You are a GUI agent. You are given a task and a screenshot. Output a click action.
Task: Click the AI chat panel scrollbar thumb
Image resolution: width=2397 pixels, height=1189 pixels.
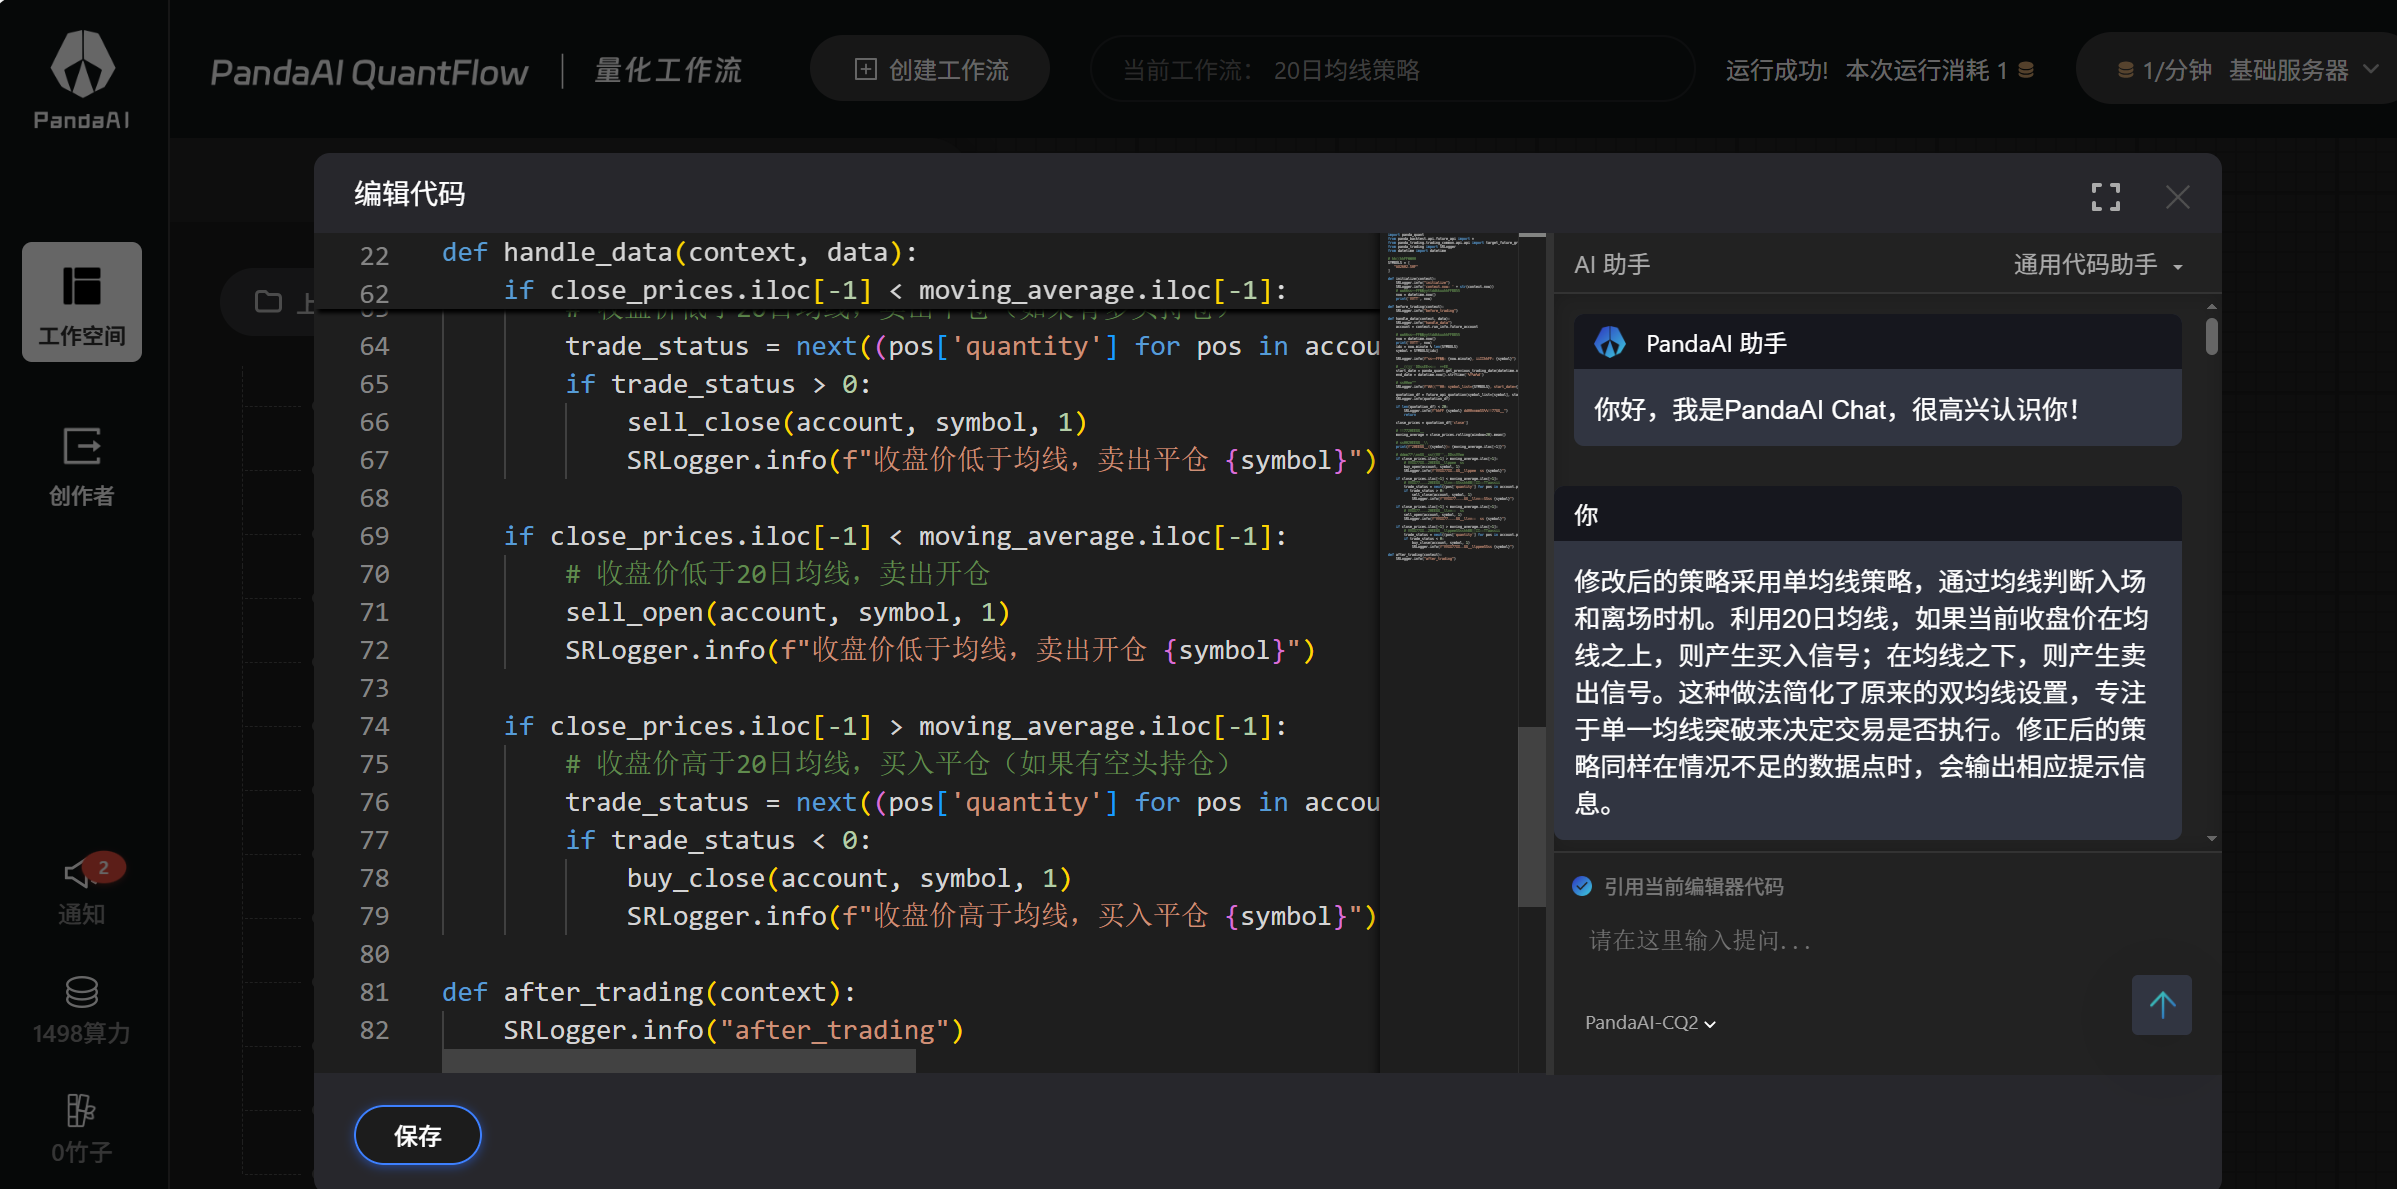pyautogui.click(x=2211, y=336)
